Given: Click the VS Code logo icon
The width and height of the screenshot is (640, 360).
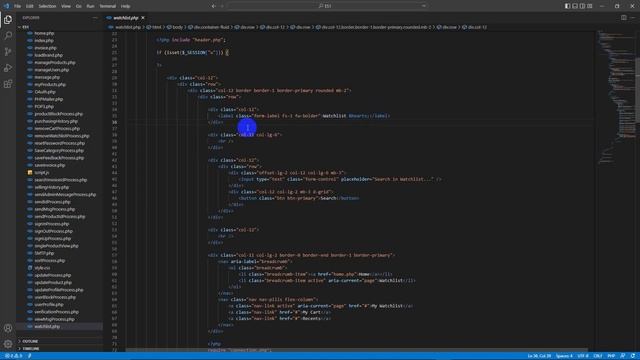Looking at the screenshot, I should (x=6, y=6).
